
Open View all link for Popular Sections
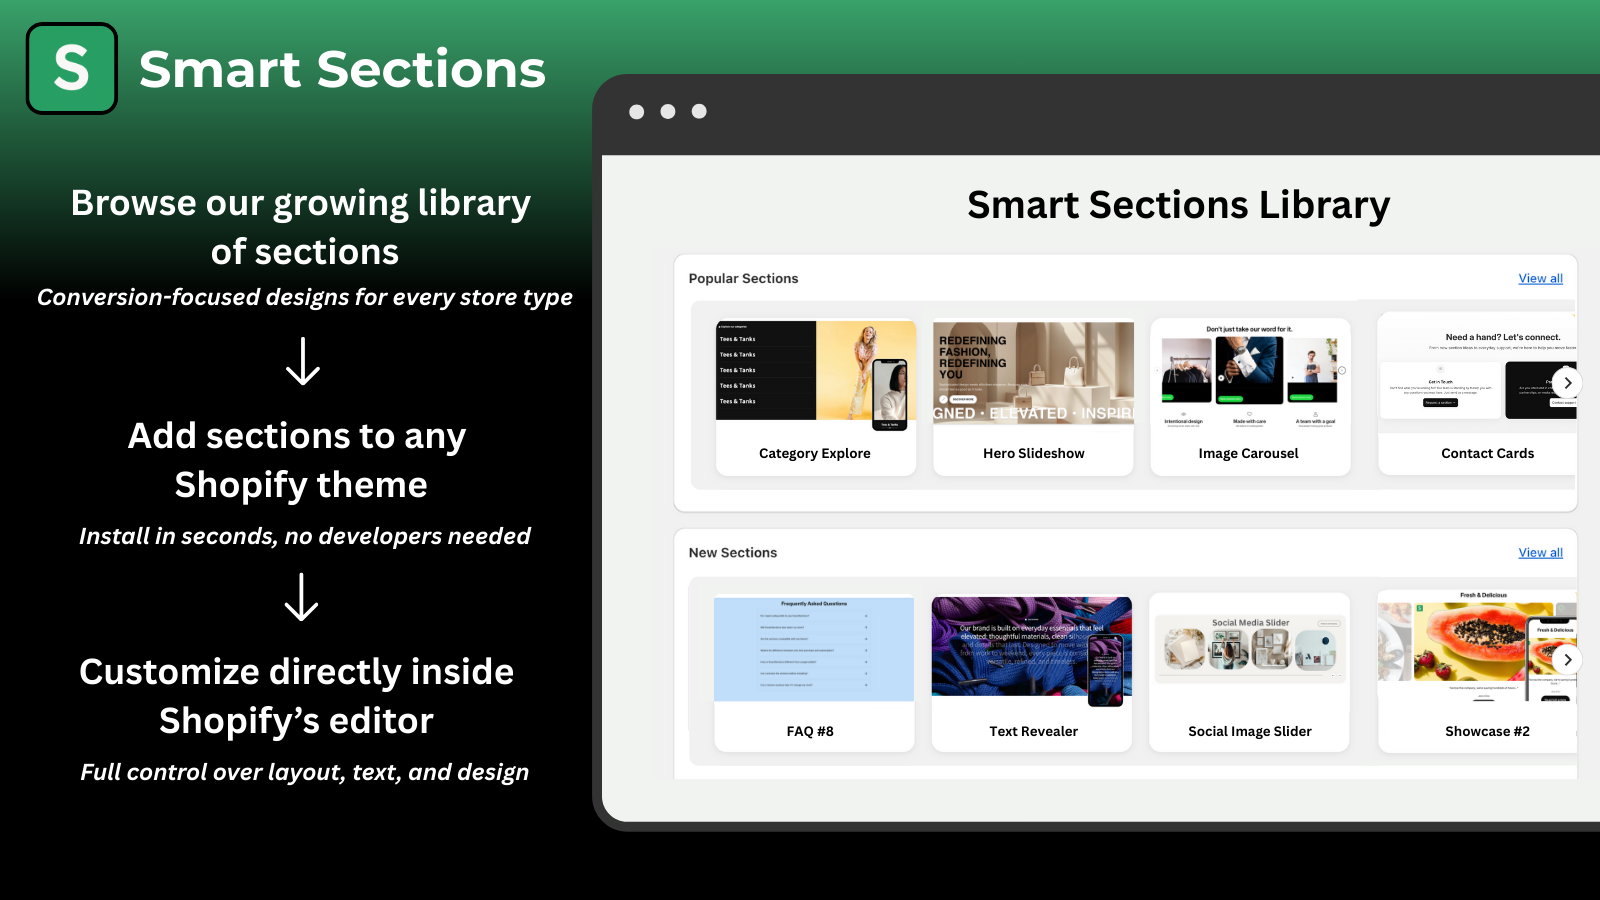[x=1540, y=278]
